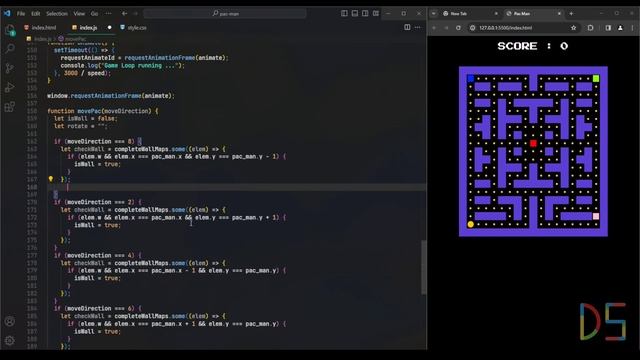Click the SCORE : 0 text
Viewport: 640px width, 360px height.
pyautogui.click(x=533, y=46)
